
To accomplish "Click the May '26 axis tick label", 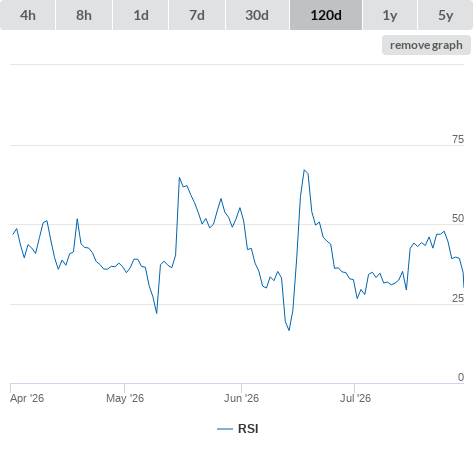I will tap(125, 398).
